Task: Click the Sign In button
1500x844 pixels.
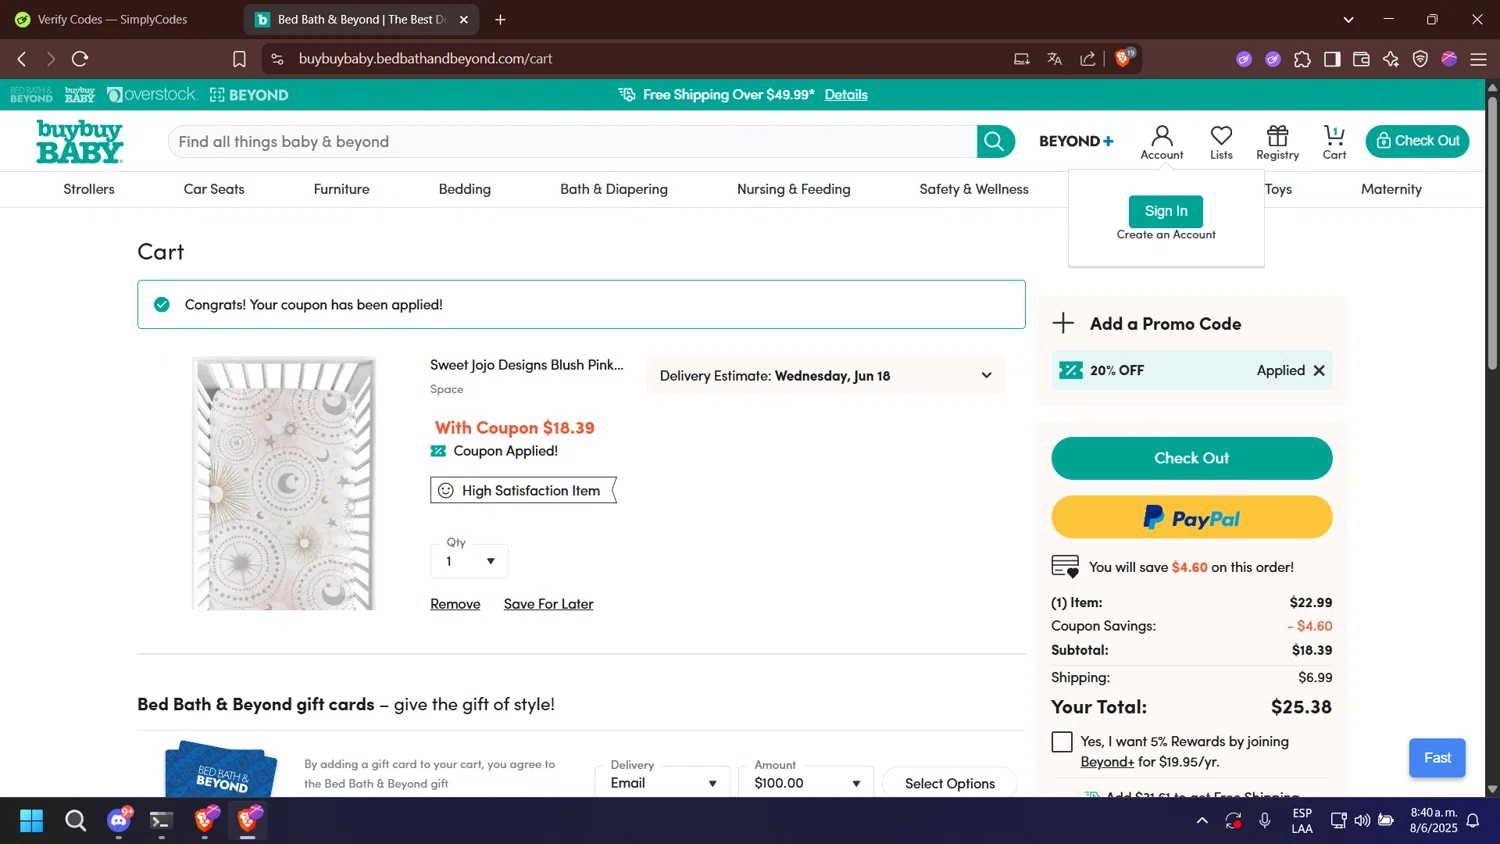Action: coord(1166,211)
